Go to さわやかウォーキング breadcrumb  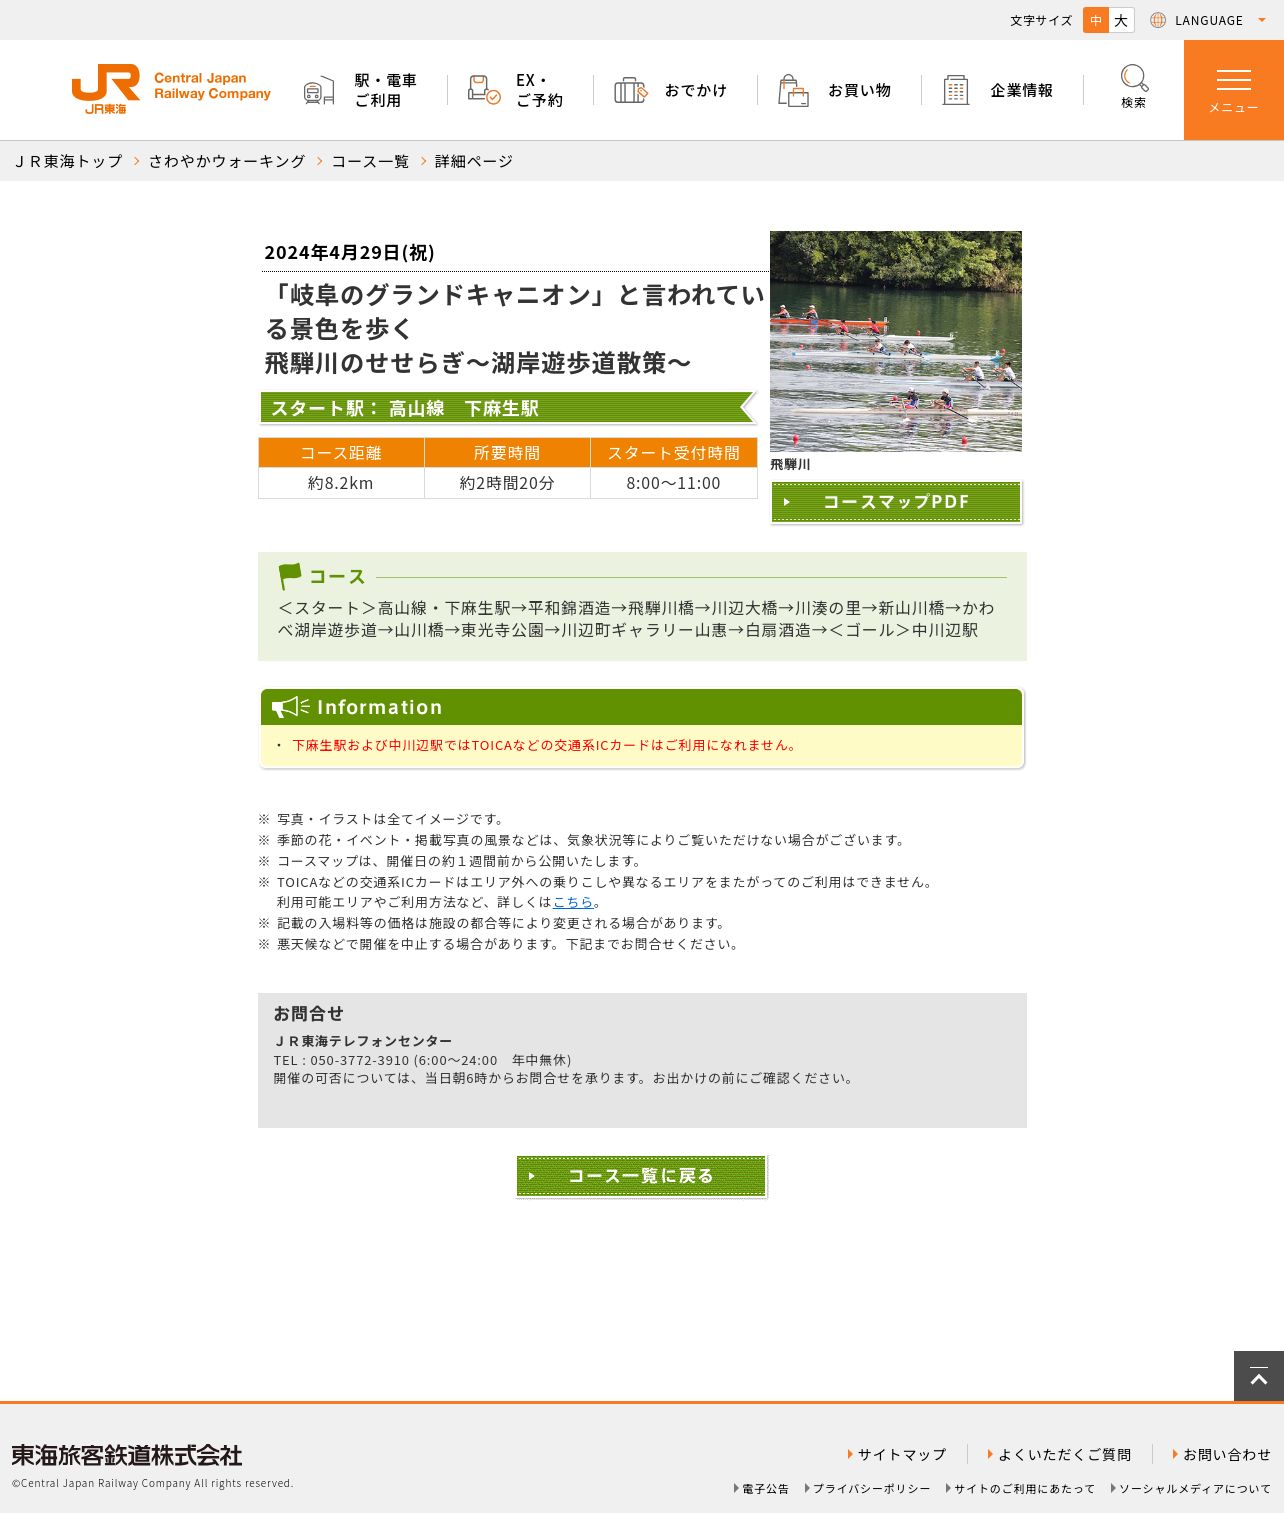227,161
